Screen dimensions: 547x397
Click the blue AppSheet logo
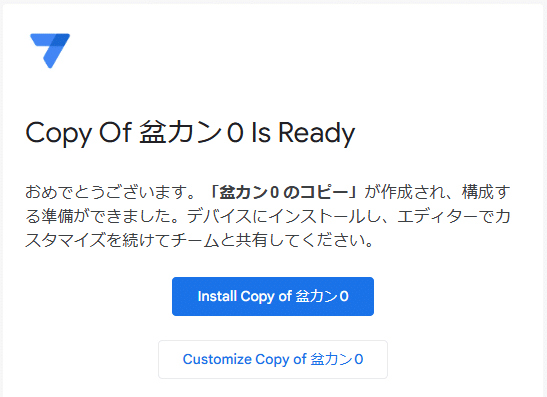pyautogui.click(x=50, y=51)
